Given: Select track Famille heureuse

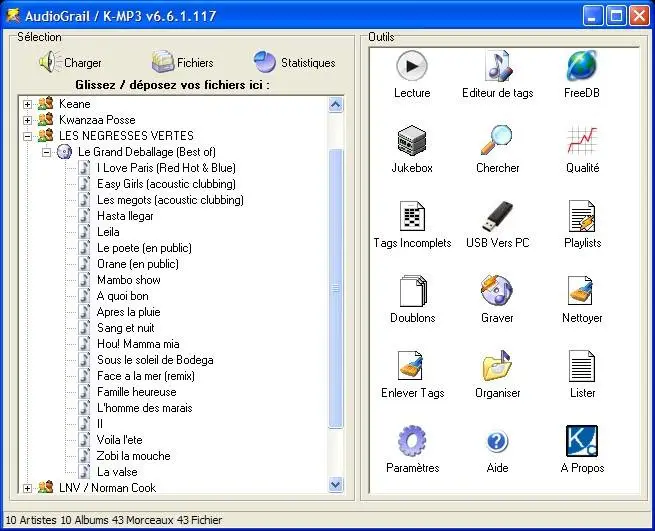Looking at the screenshot, I should (137, 392).
